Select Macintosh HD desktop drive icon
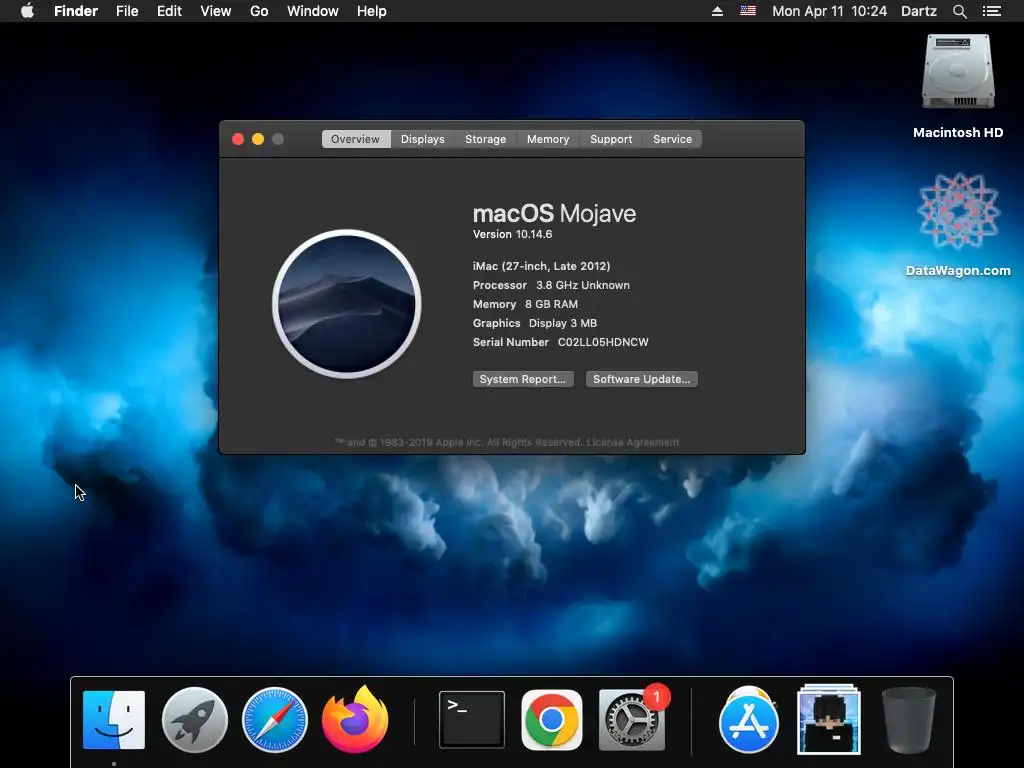The image size is (1024, 768). click(x=958, y=72)
